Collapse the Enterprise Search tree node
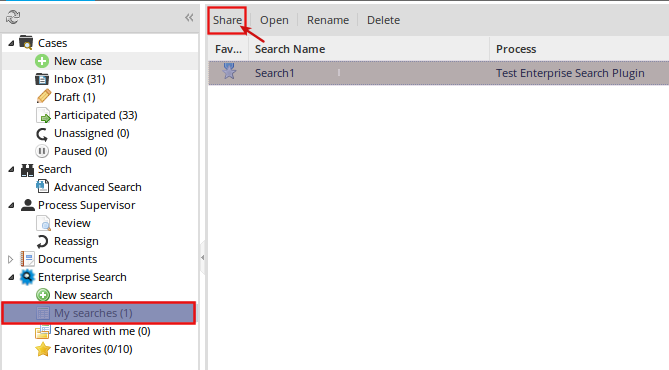The image size is (669, 370). point(11,277)
